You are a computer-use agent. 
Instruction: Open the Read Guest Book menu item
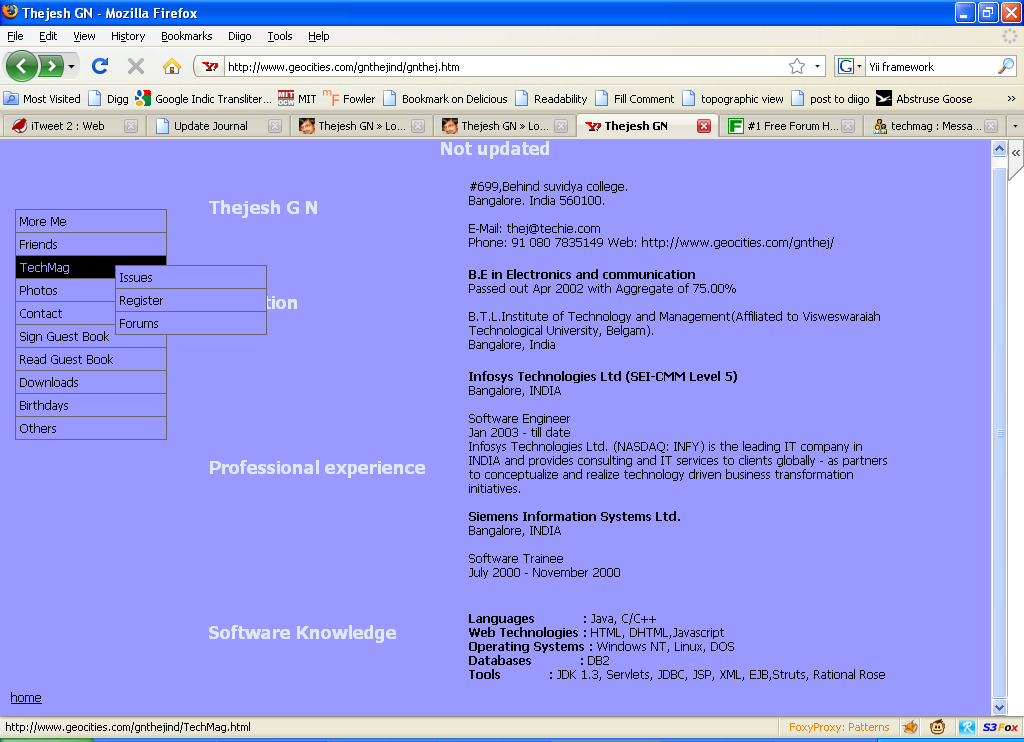click(91, 359)
